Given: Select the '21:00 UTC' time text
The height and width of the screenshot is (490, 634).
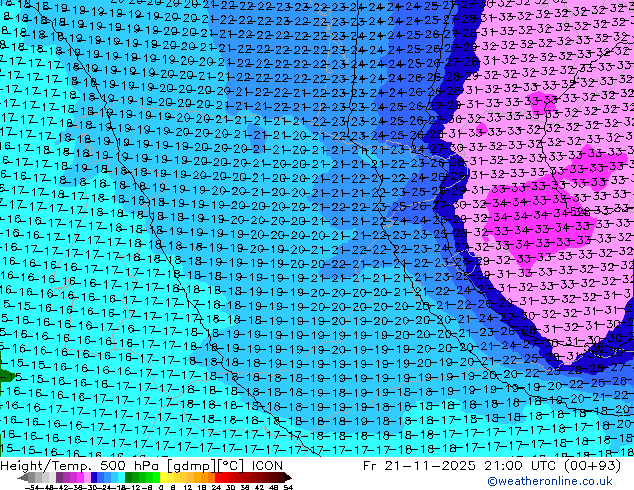Looking at the screenshot, I should click(x=522, y=466).
